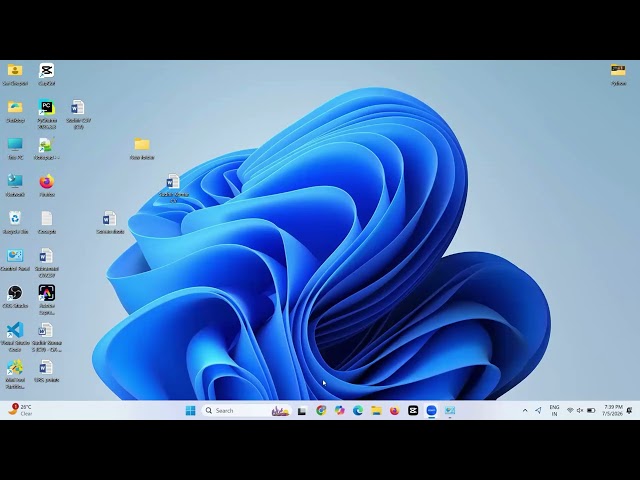Select the OneDrive cloud folder icon
The height and width of the screenshot is (480, 640).
coord(15,111)
